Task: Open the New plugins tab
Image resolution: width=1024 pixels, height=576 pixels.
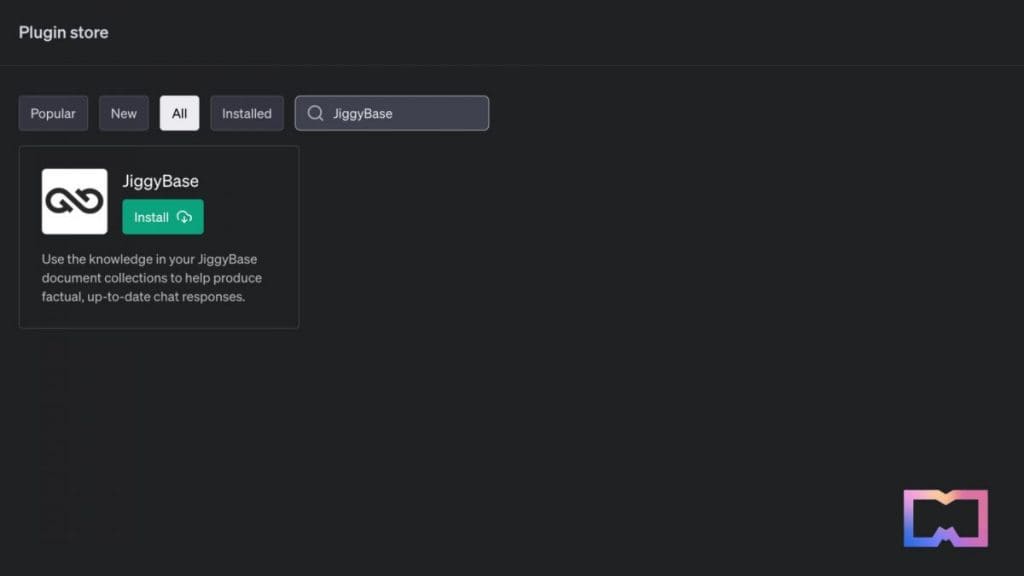Action: 123,114
